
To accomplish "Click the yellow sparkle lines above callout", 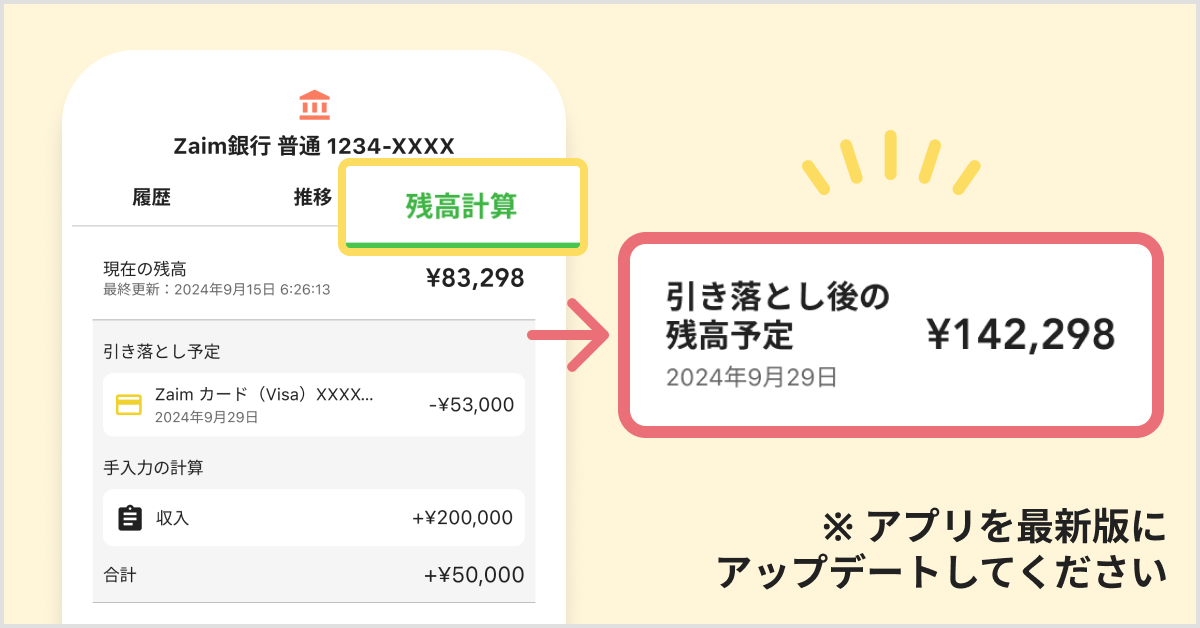I will (x=890, y=161).
